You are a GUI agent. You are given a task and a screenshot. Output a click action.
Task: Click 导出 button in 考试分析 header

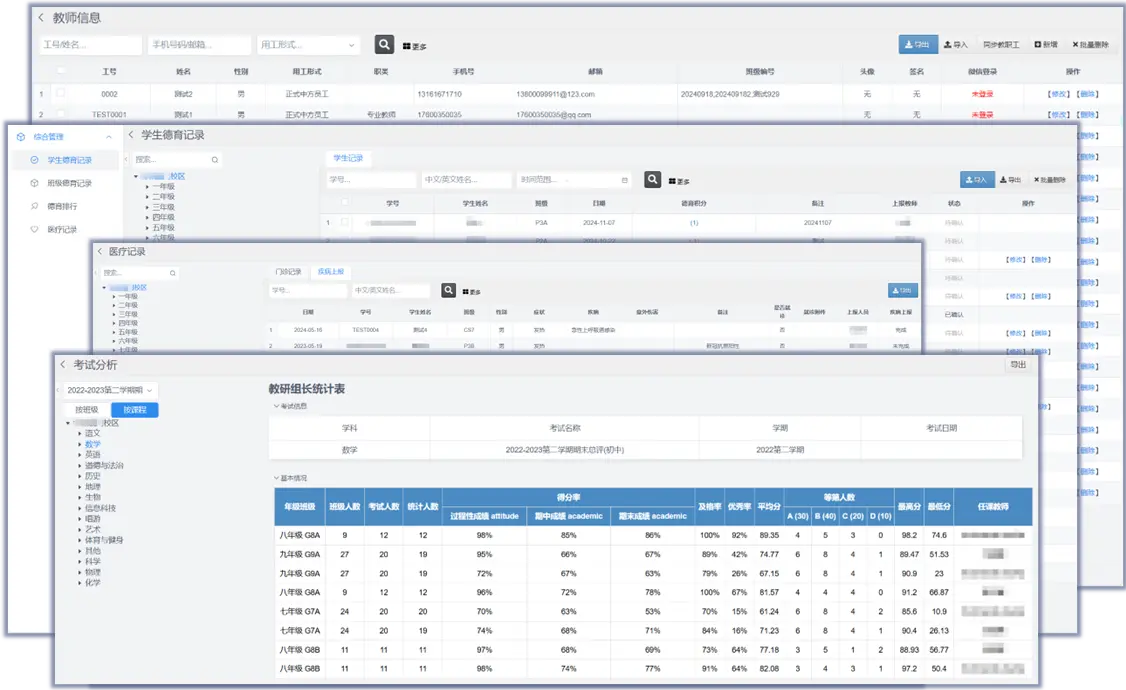1018,365
